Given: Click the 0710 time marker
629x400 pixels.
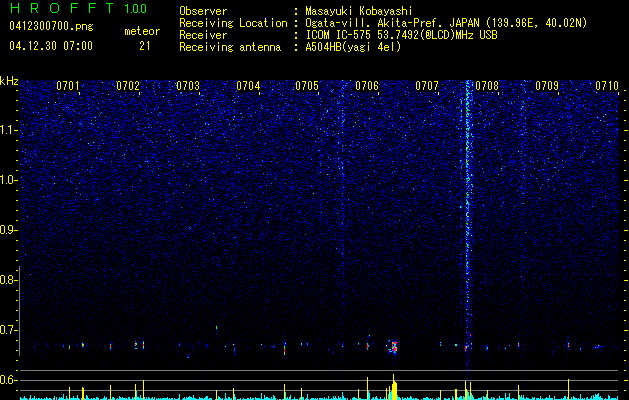Looking at the screenshot, I should click(x=607, y=86).
